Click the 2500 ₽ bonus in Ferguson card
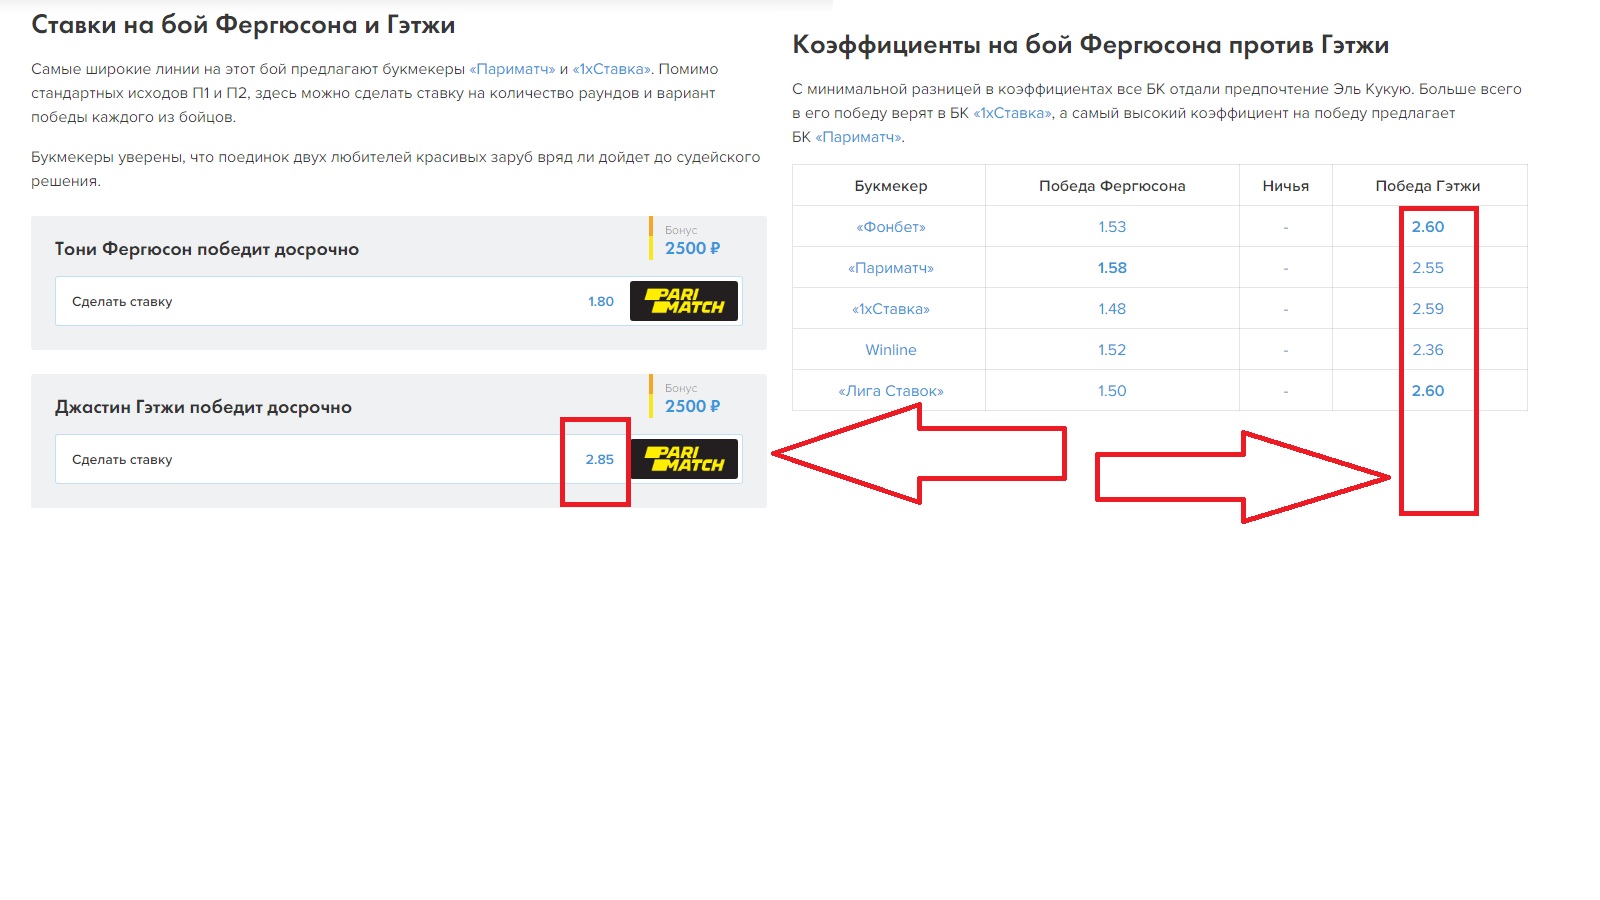The image size is (1600, 900). [692, 248]
